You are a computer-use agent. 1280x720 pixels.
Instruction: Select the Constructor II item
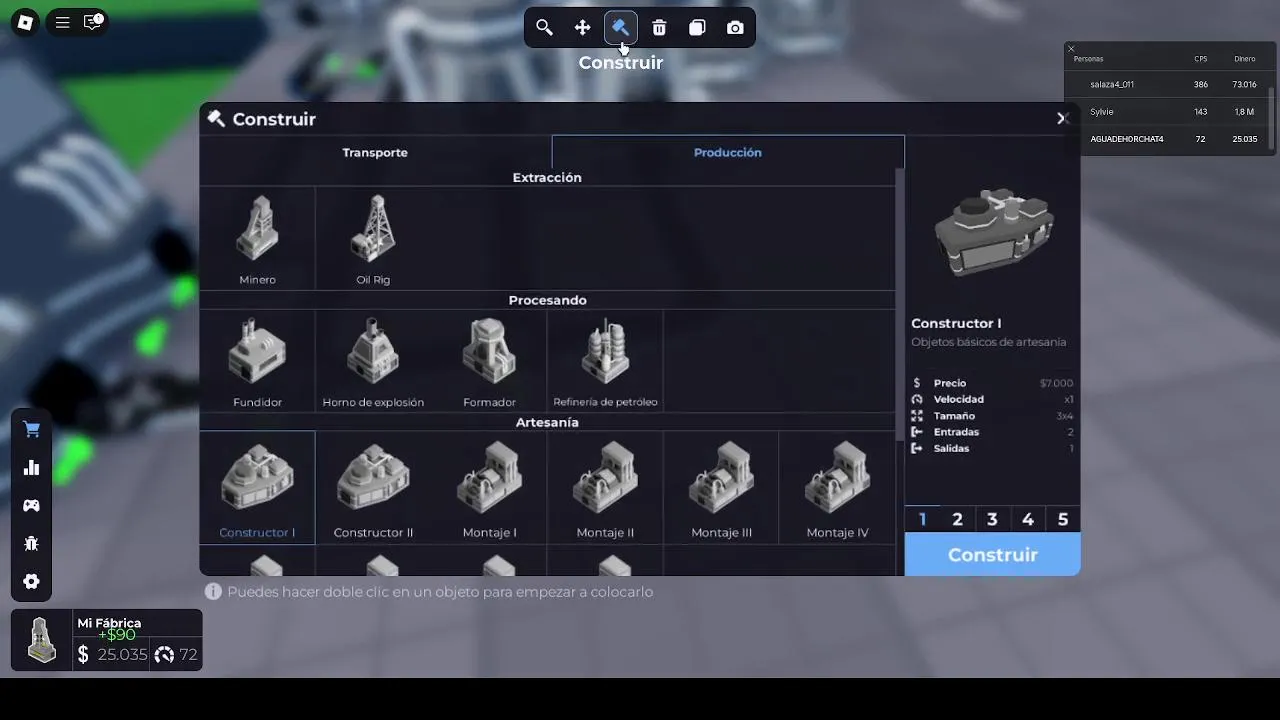(373, 487)
